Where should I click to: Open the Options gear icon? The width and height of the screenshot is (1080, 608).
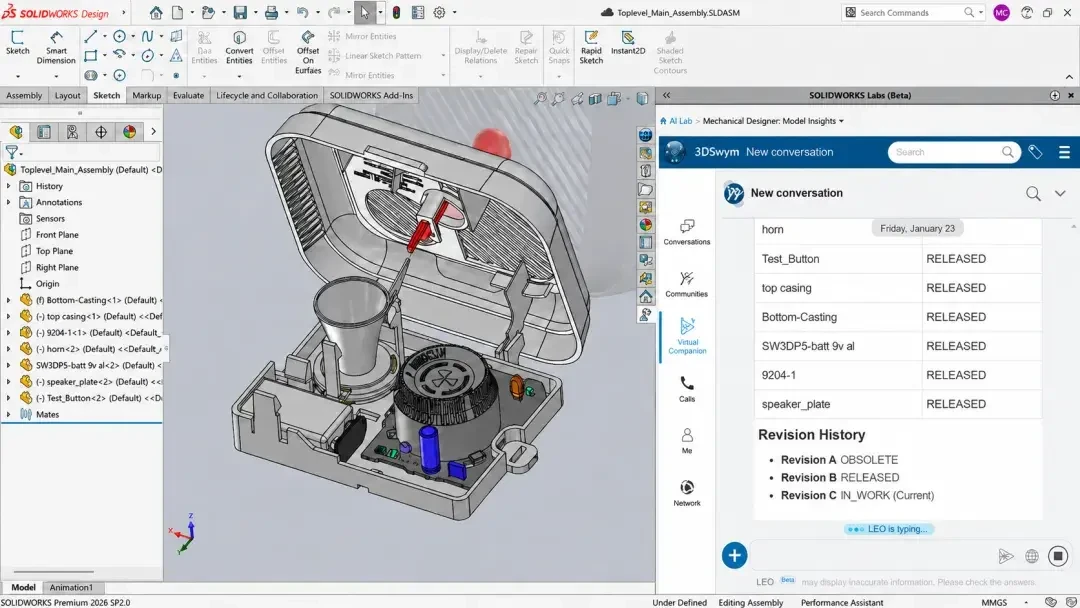(439, 12)
